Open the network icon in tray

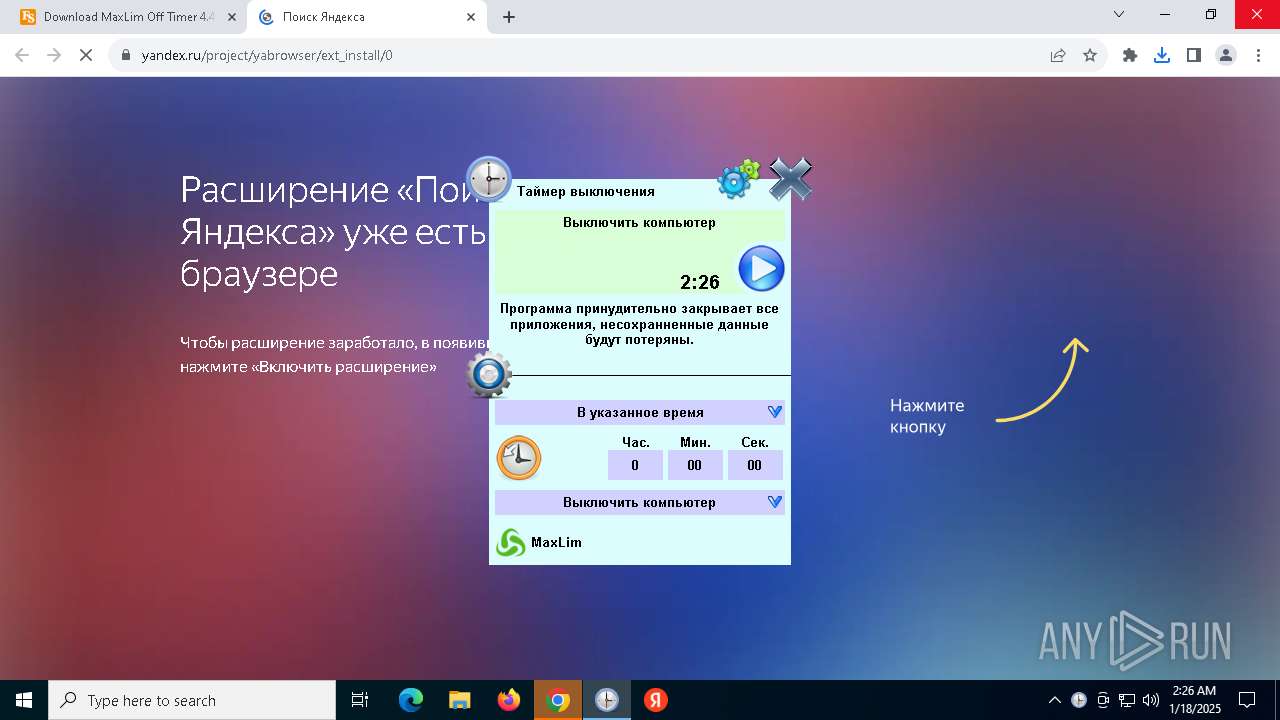pos(1127,700)
